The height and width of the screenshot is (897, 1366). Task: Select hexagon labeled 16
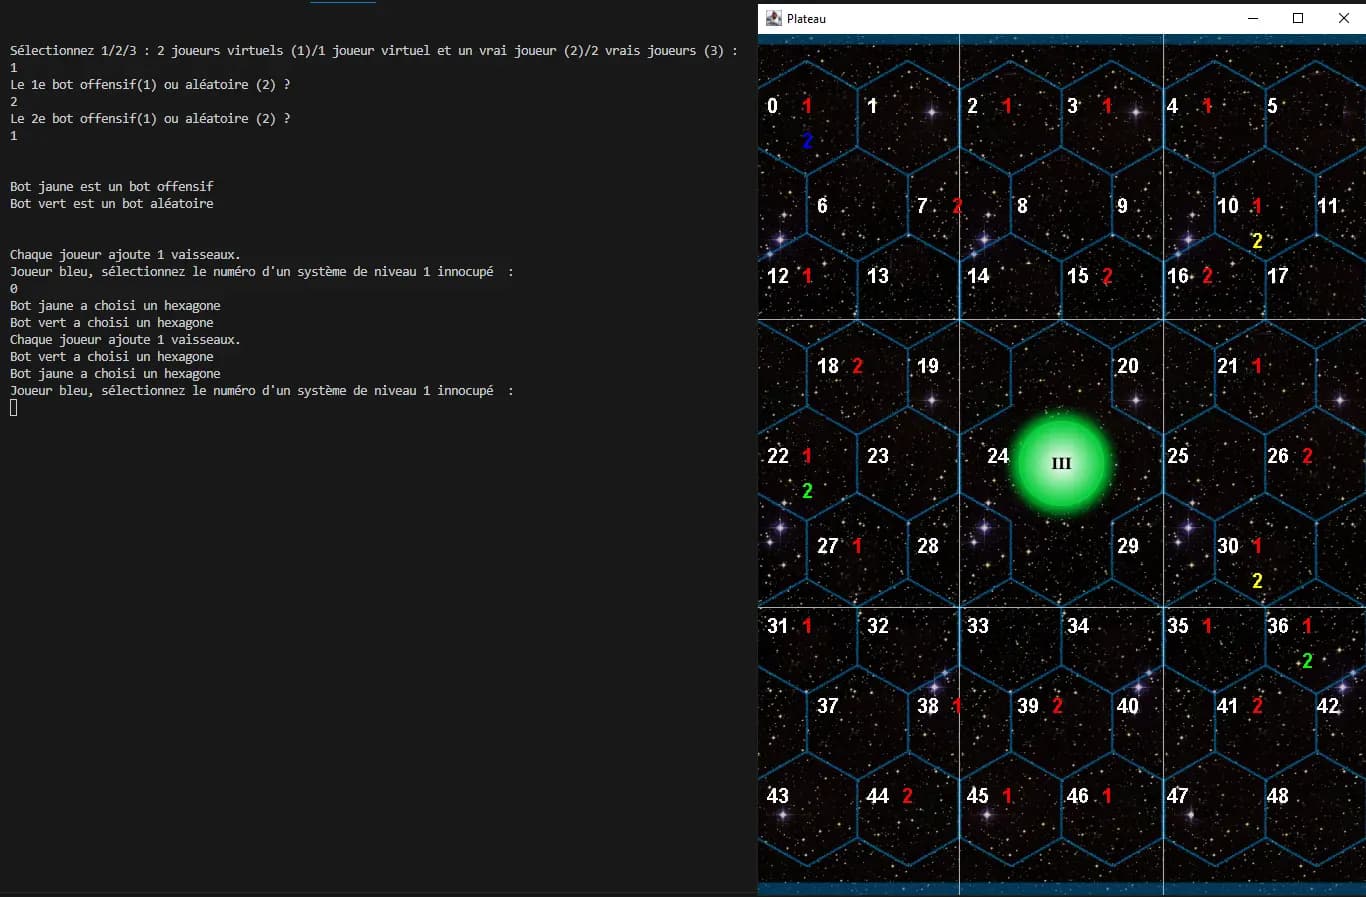(x=1178, y=276)
